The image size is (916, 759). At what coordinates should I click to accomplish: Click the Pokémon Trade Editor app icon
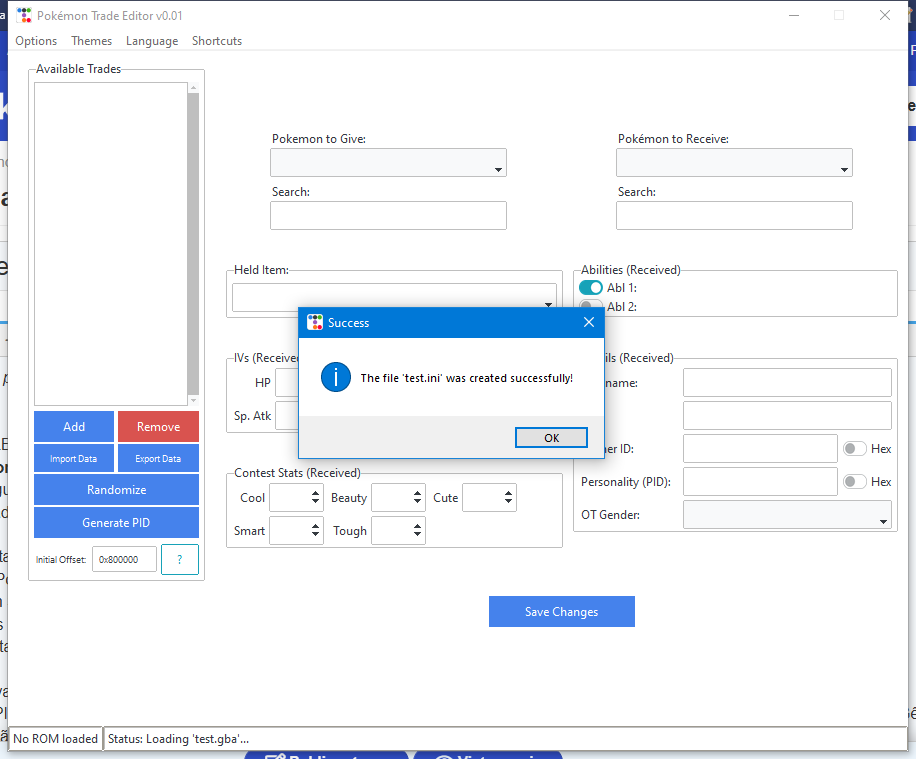(24, 16)
